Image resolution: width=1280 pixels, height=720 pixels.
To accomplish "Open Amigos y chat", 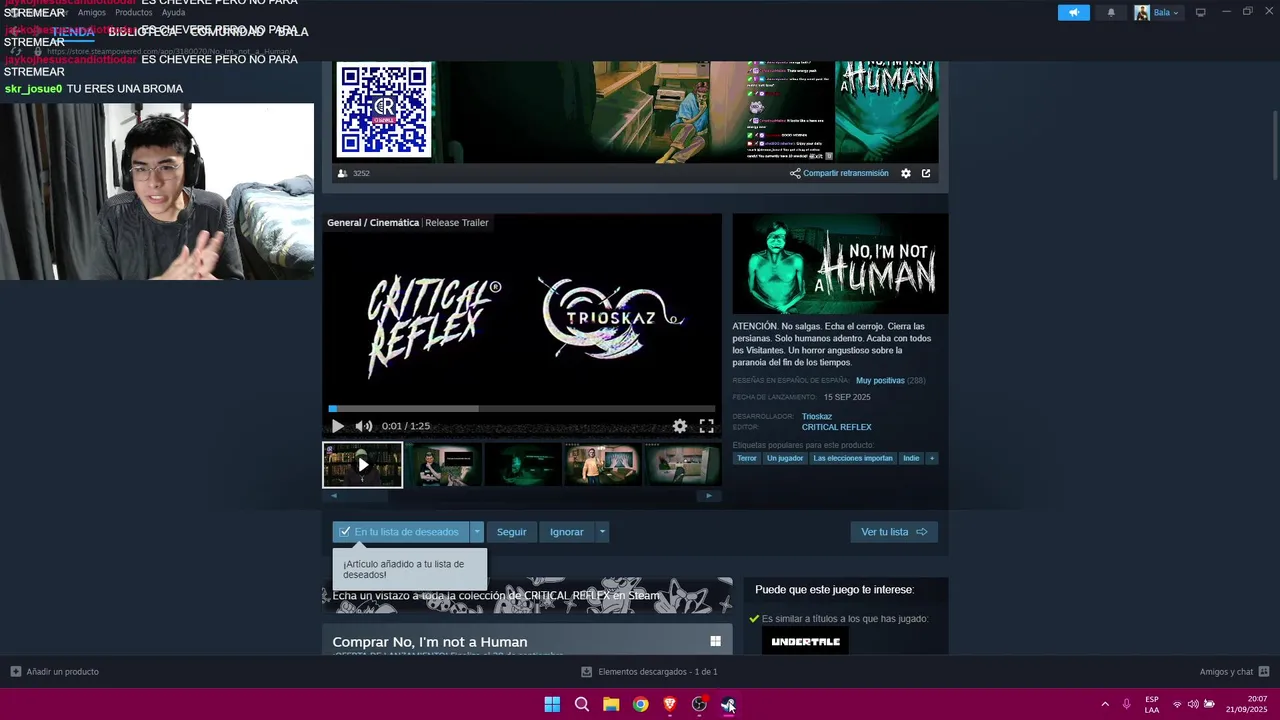I will (1234, 672).
